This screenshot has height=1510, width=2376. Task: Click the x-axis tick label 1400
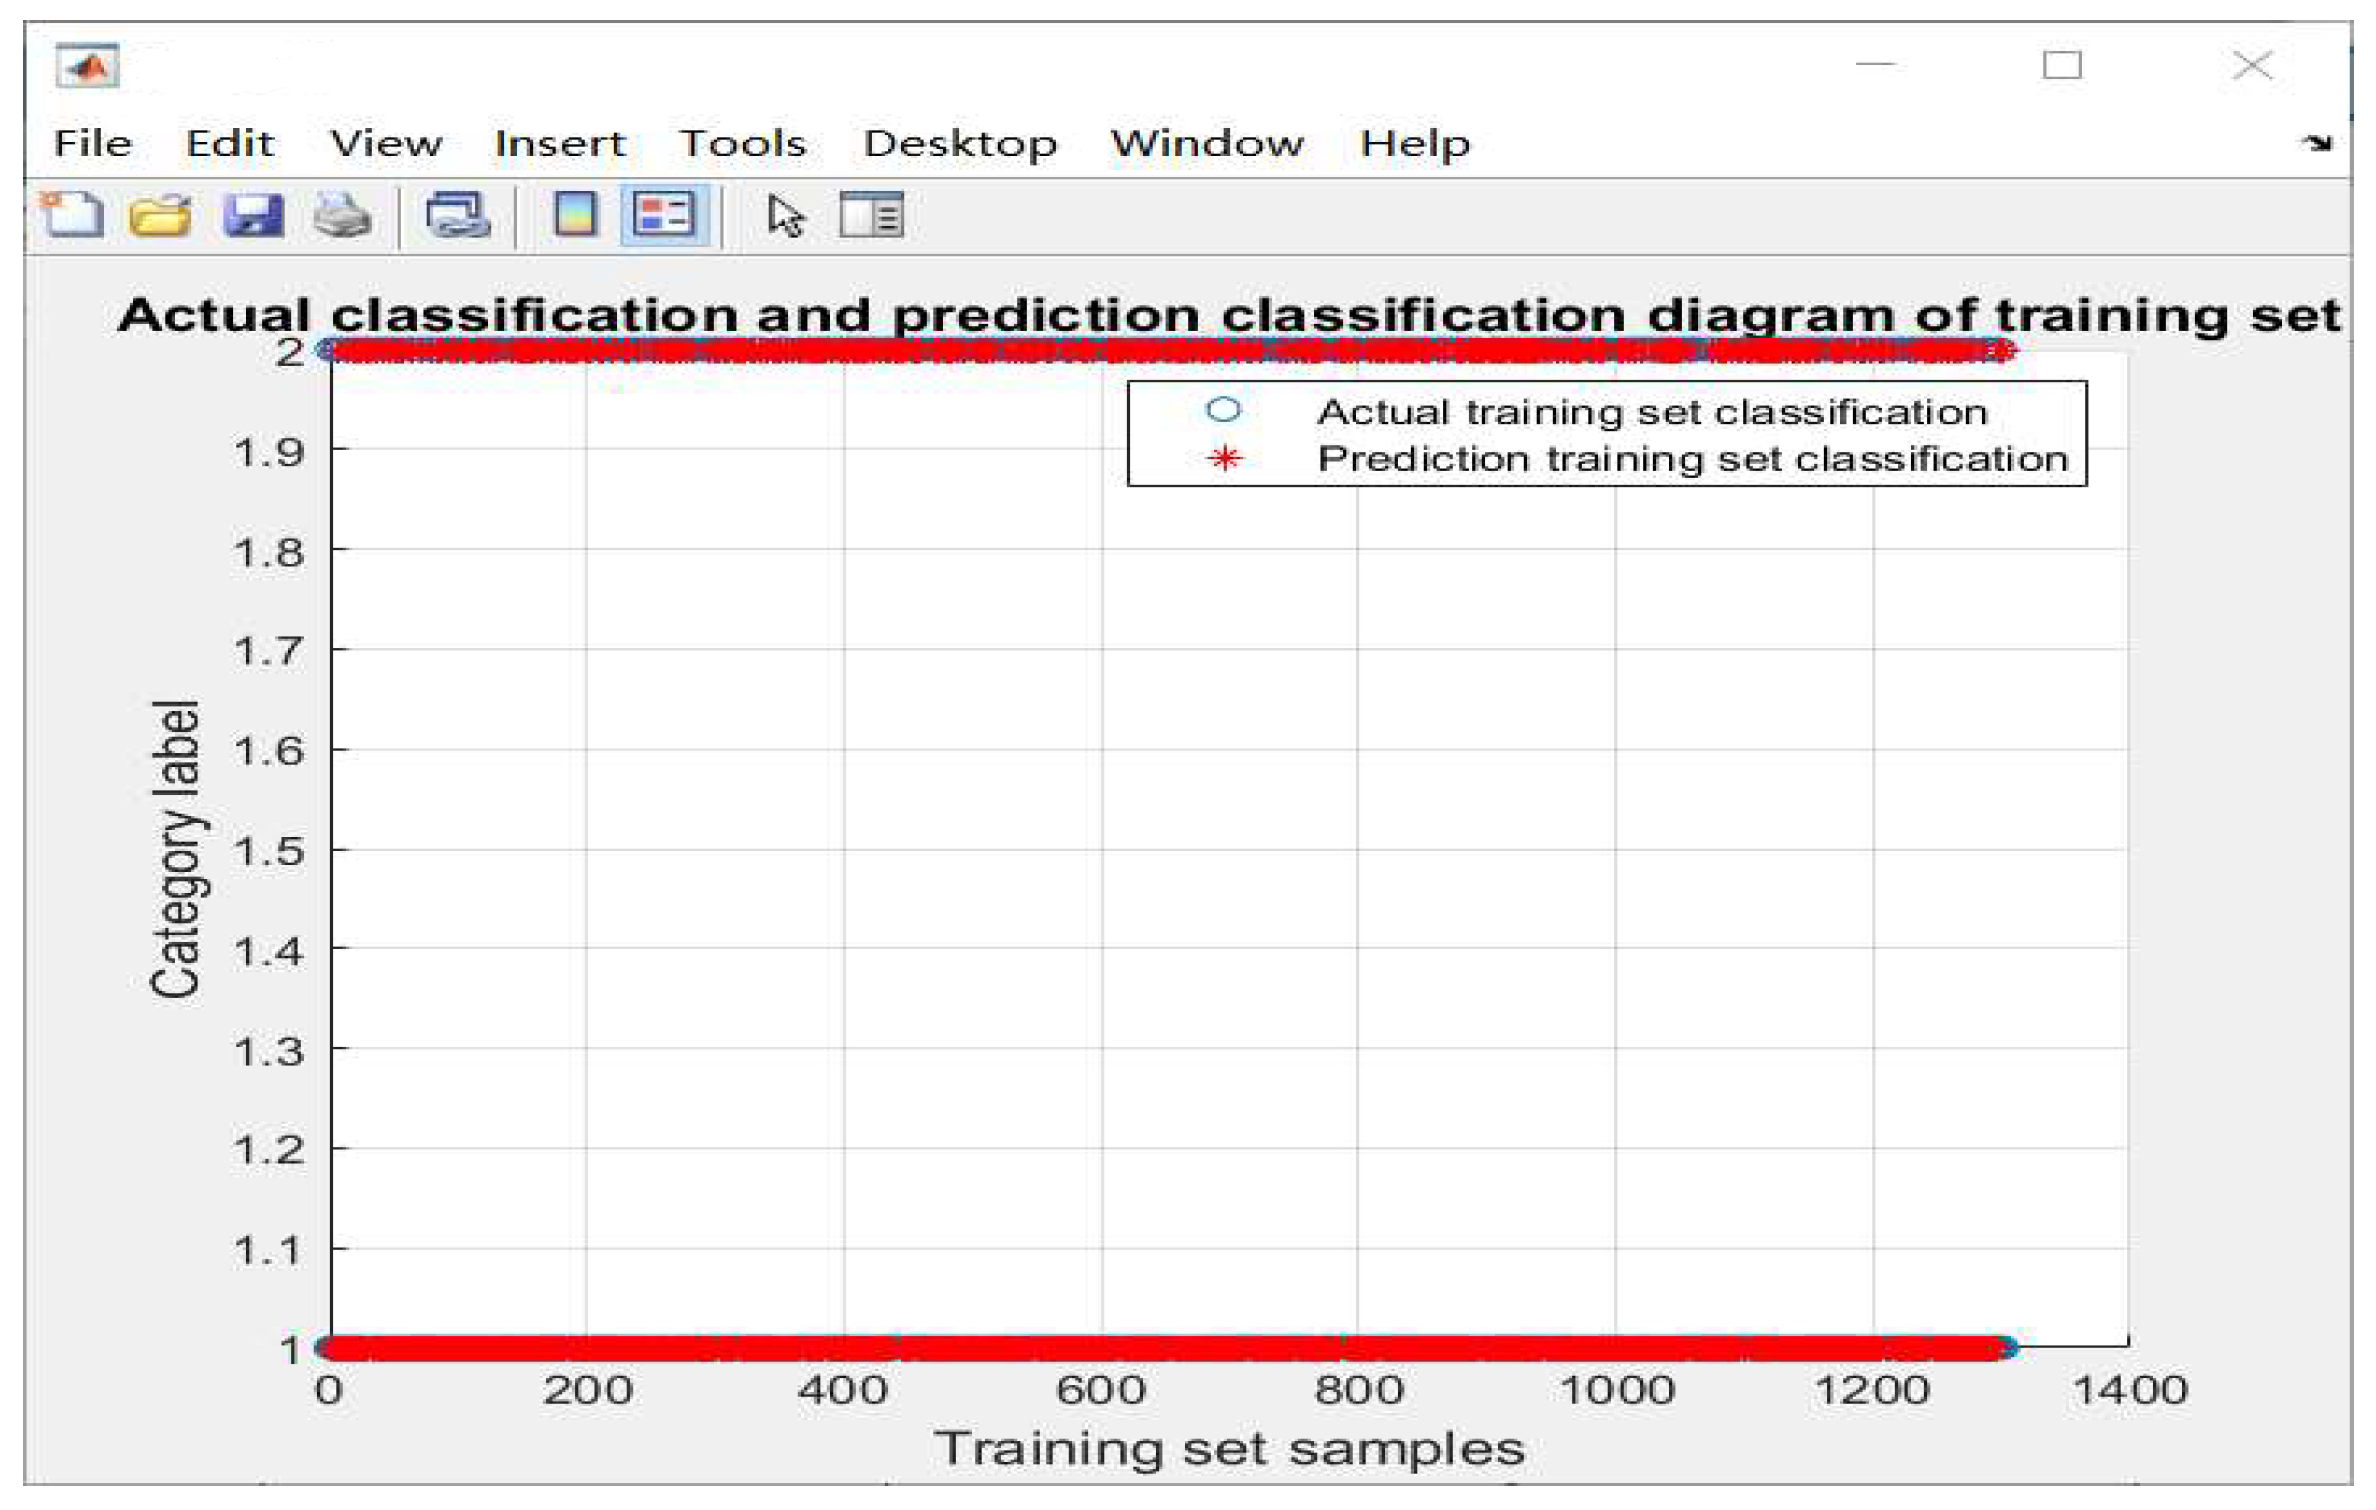point(2131,1390)
